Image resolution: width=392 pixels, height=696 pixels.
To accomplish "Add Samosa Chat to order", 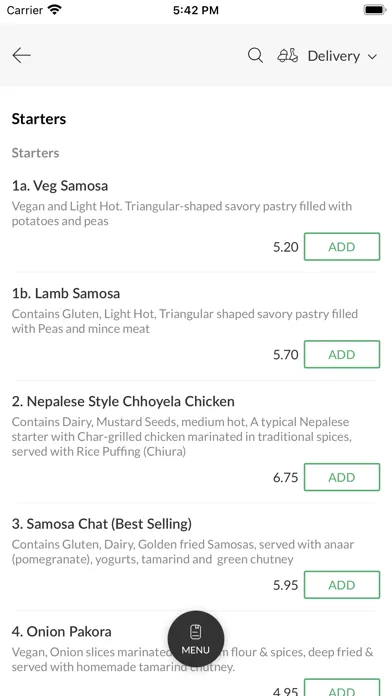I will 342,585.
